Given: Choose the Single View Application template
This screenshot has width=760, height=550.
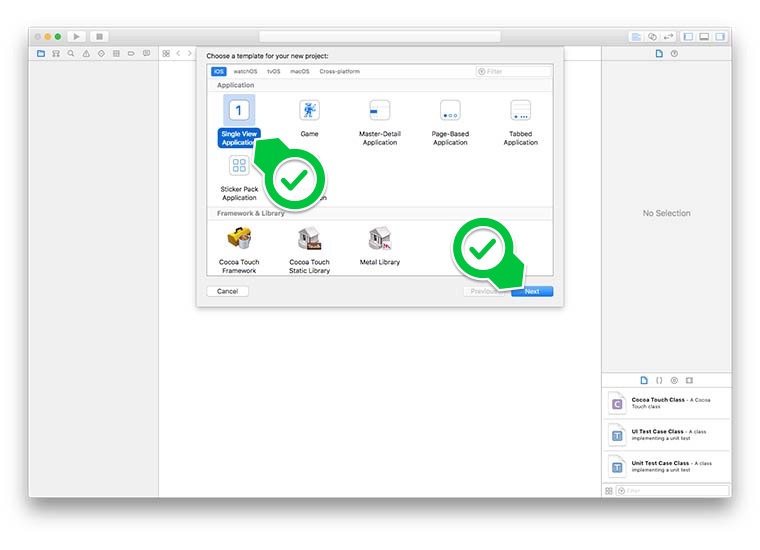Looking at the screenshot, I should click(239, 121).
